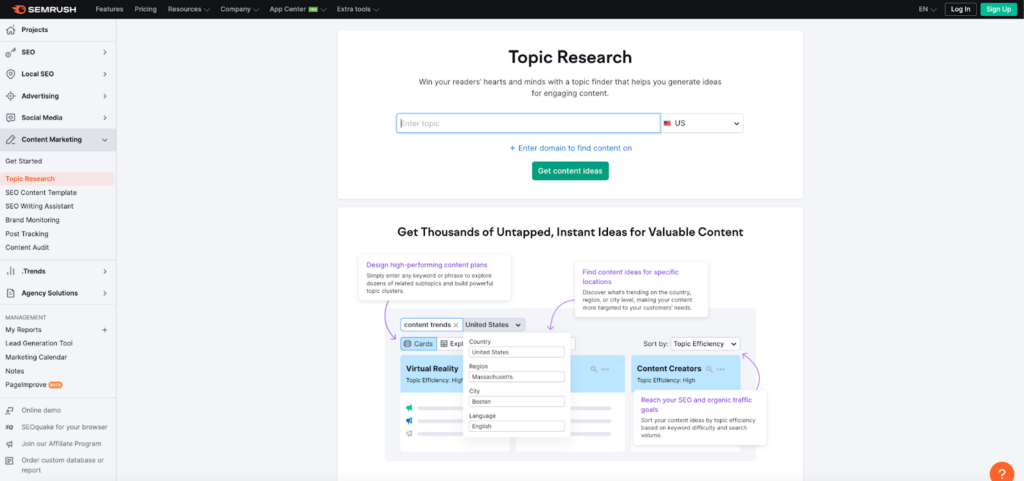1024x481 pixels.
Task: Go to Pricing in top navigation
Action: [146, 9]
